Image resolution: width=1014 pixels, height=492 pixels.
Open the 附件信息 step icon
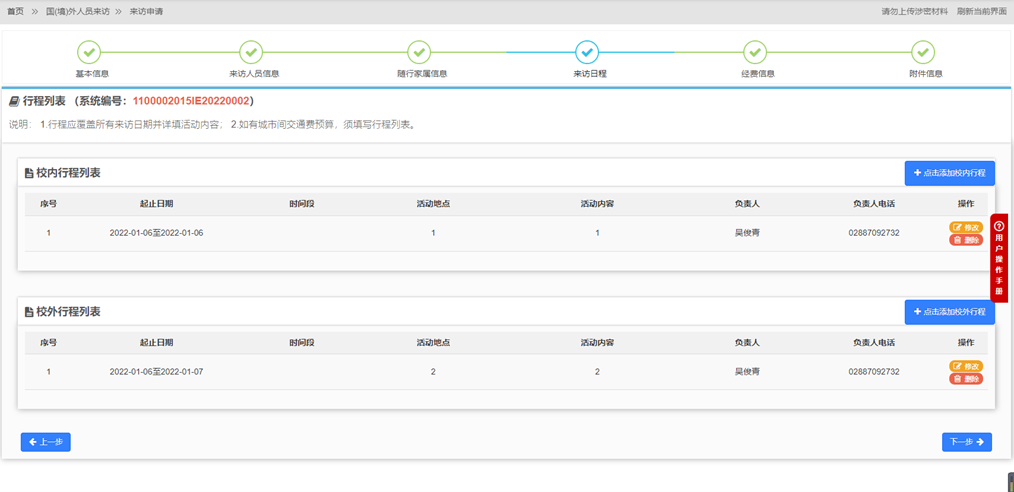point(923,52)
